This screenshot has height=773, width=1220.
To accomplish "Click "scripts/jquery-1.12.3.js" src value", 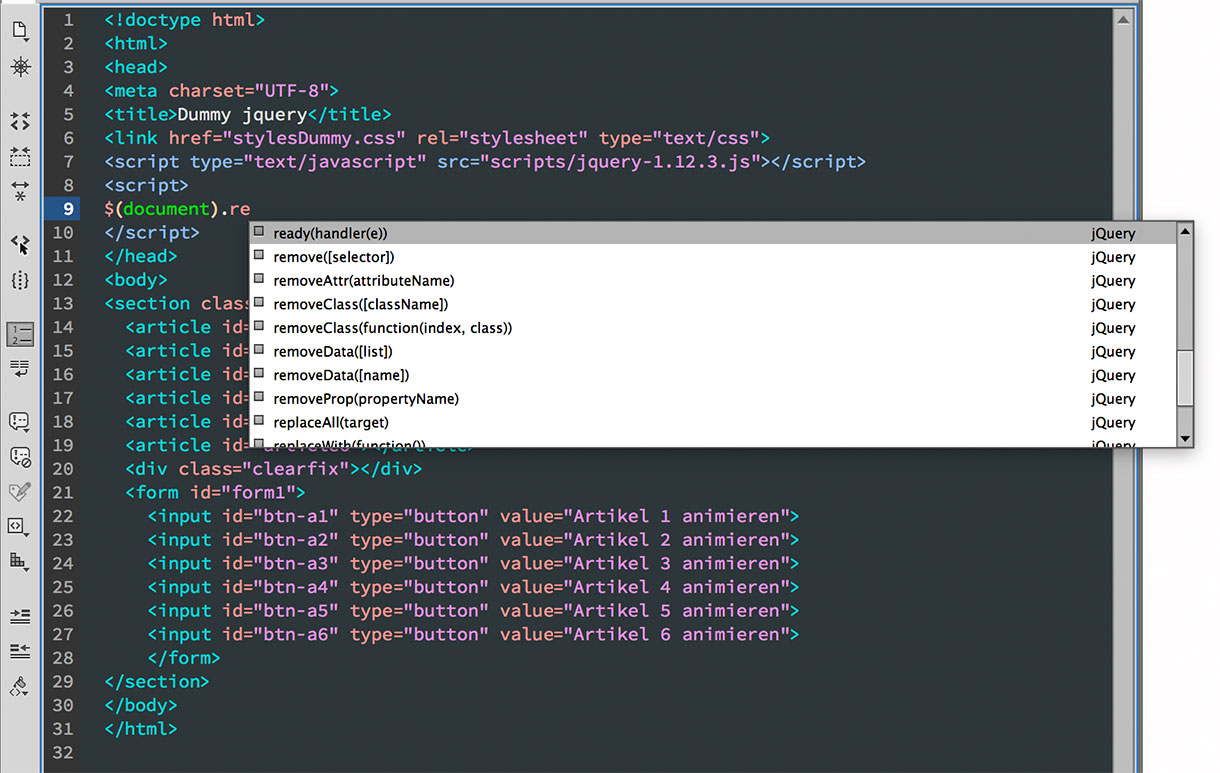I will point(620,162).
